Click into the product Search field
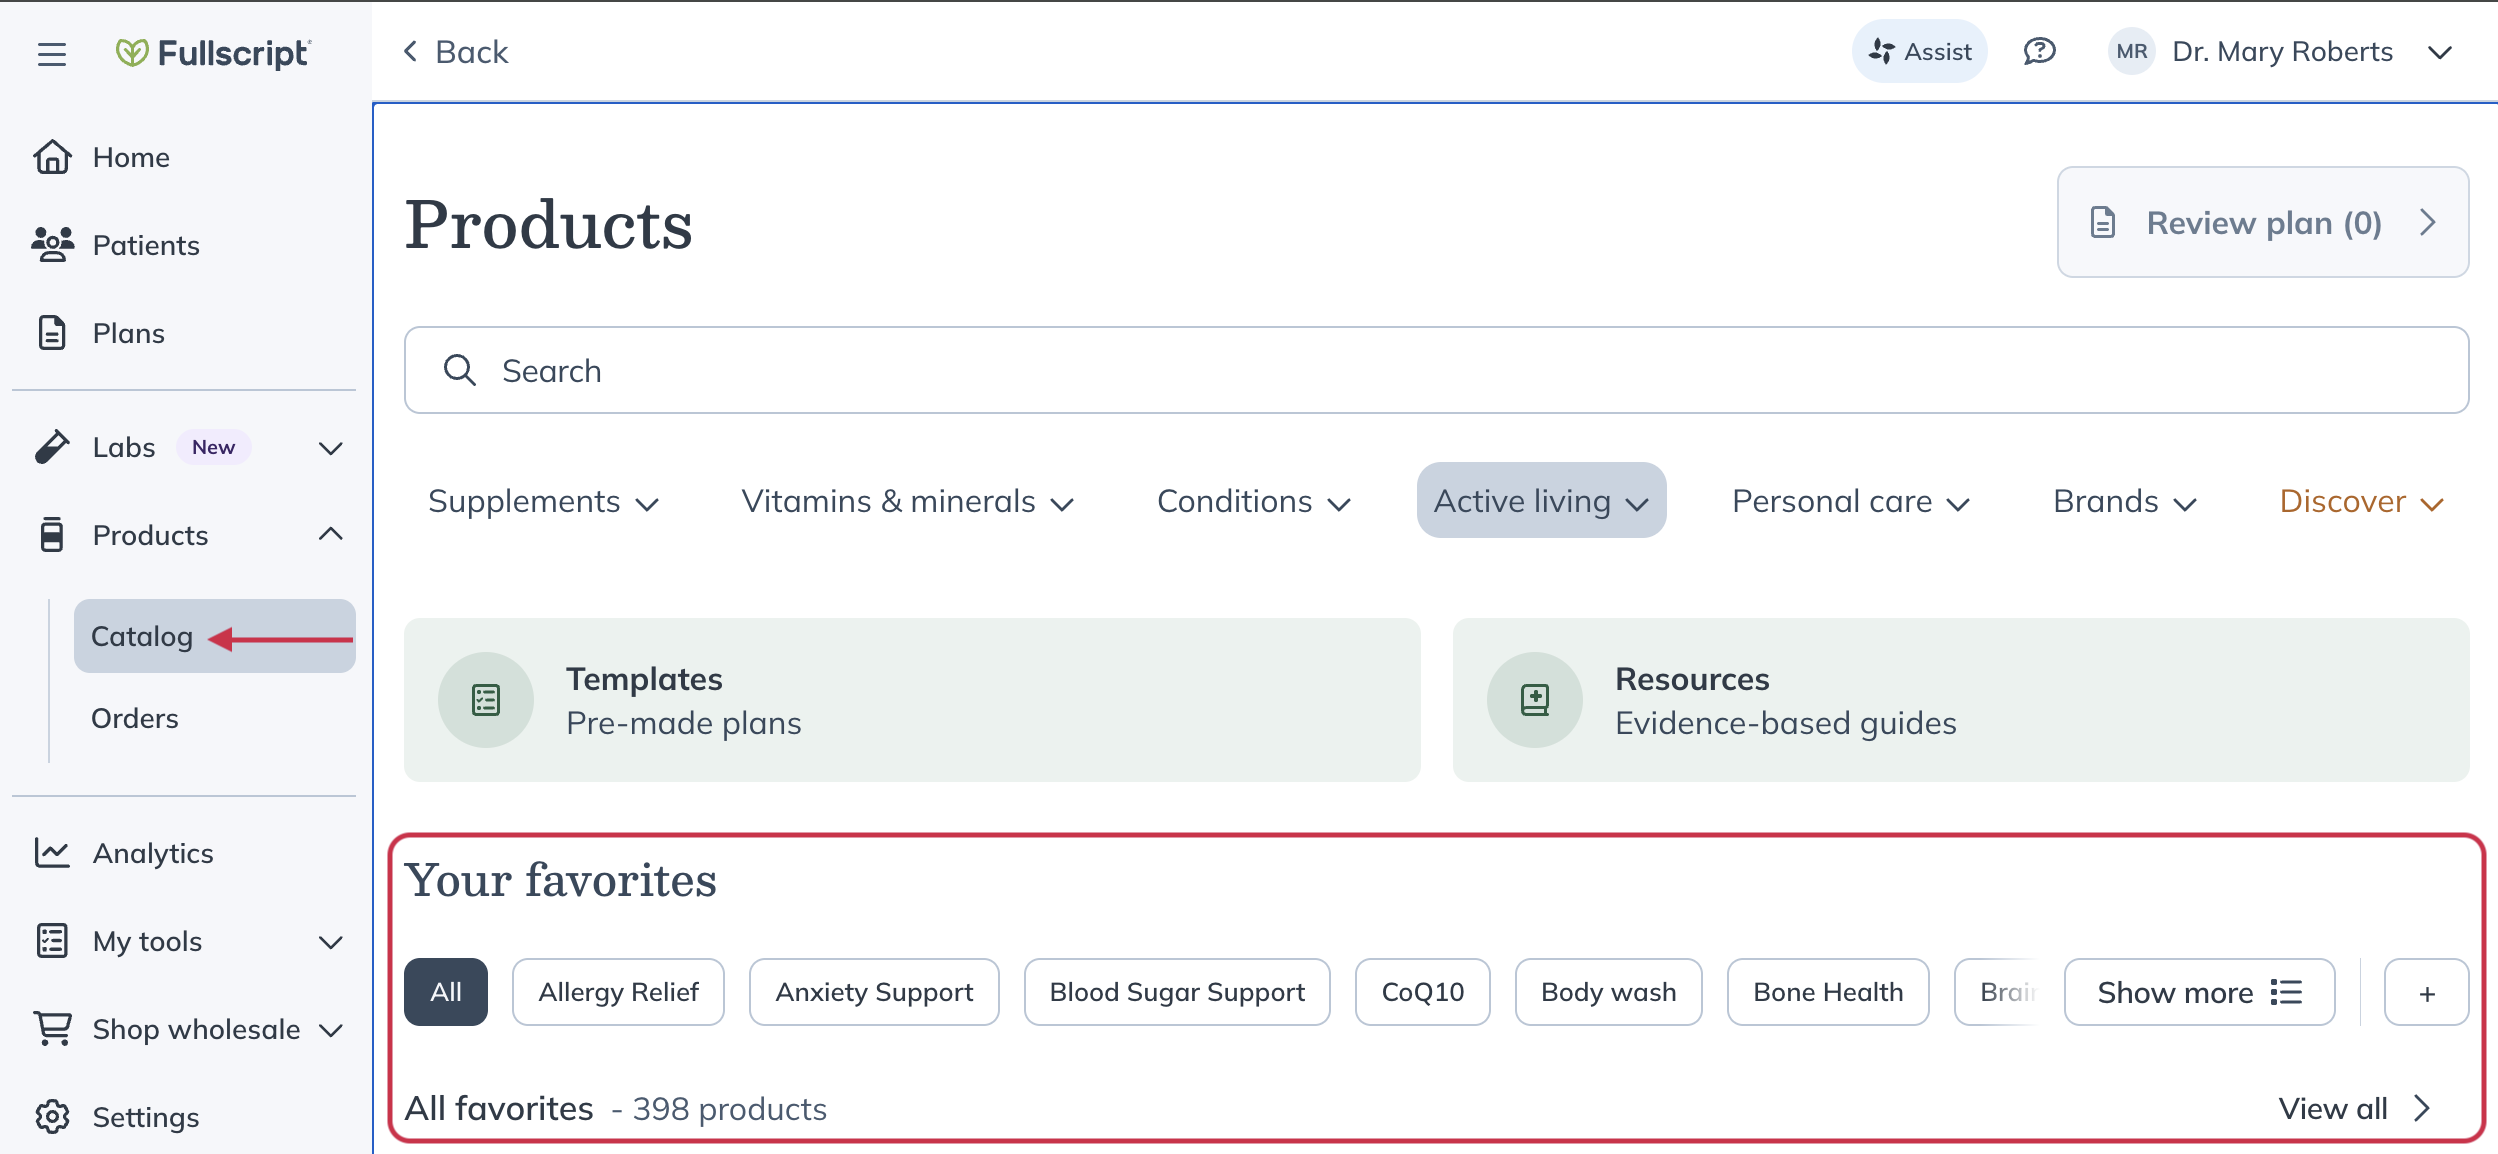The width and height of the screenshot is (2498, 1154). pos(1436,370)
